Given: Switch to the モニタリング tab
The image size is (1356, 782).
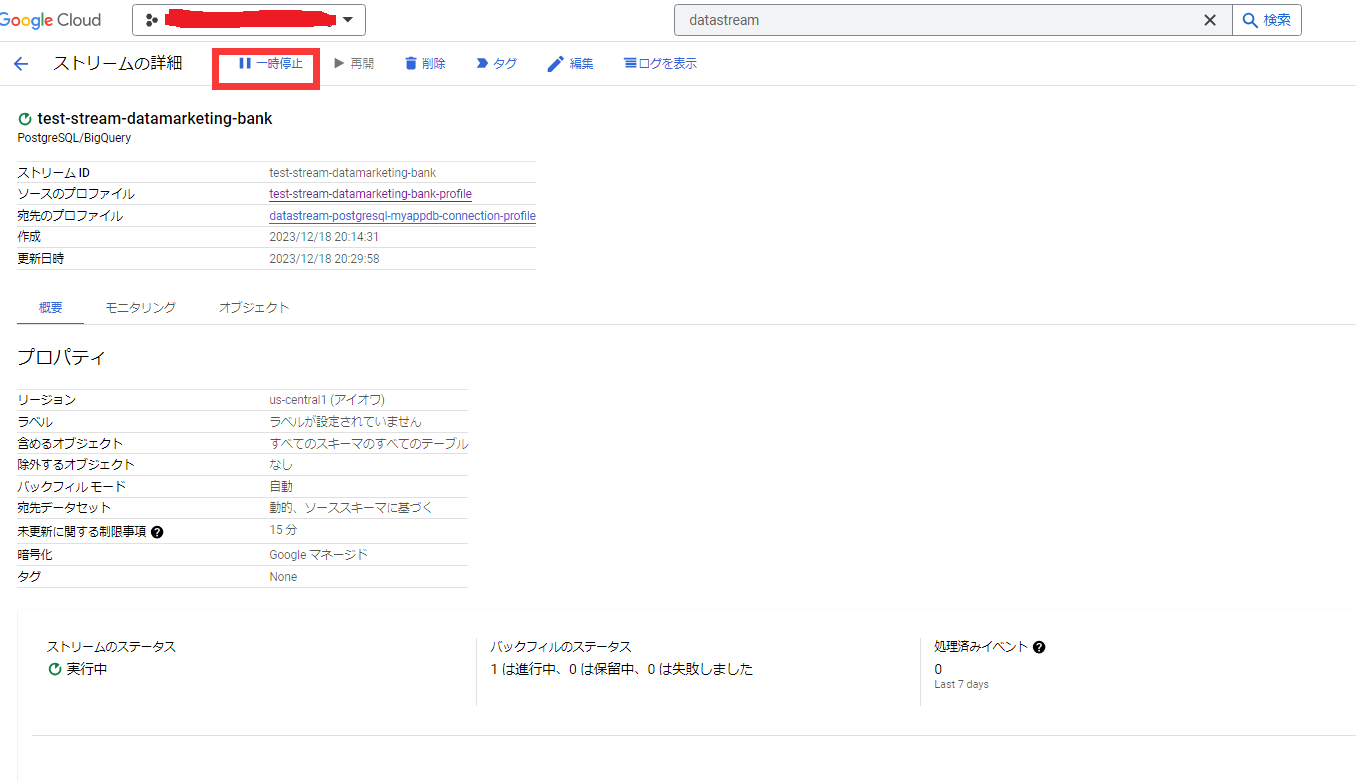Looking at the screenshot, I should 141,308.
